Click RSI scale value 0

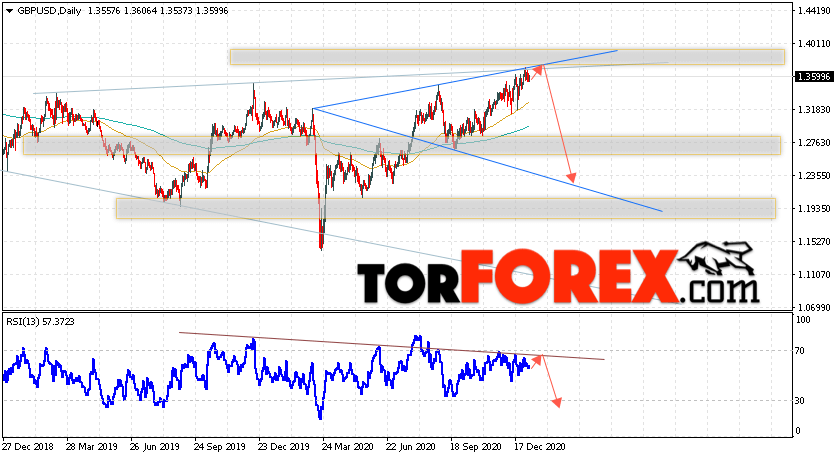click(x=798, y=431)
